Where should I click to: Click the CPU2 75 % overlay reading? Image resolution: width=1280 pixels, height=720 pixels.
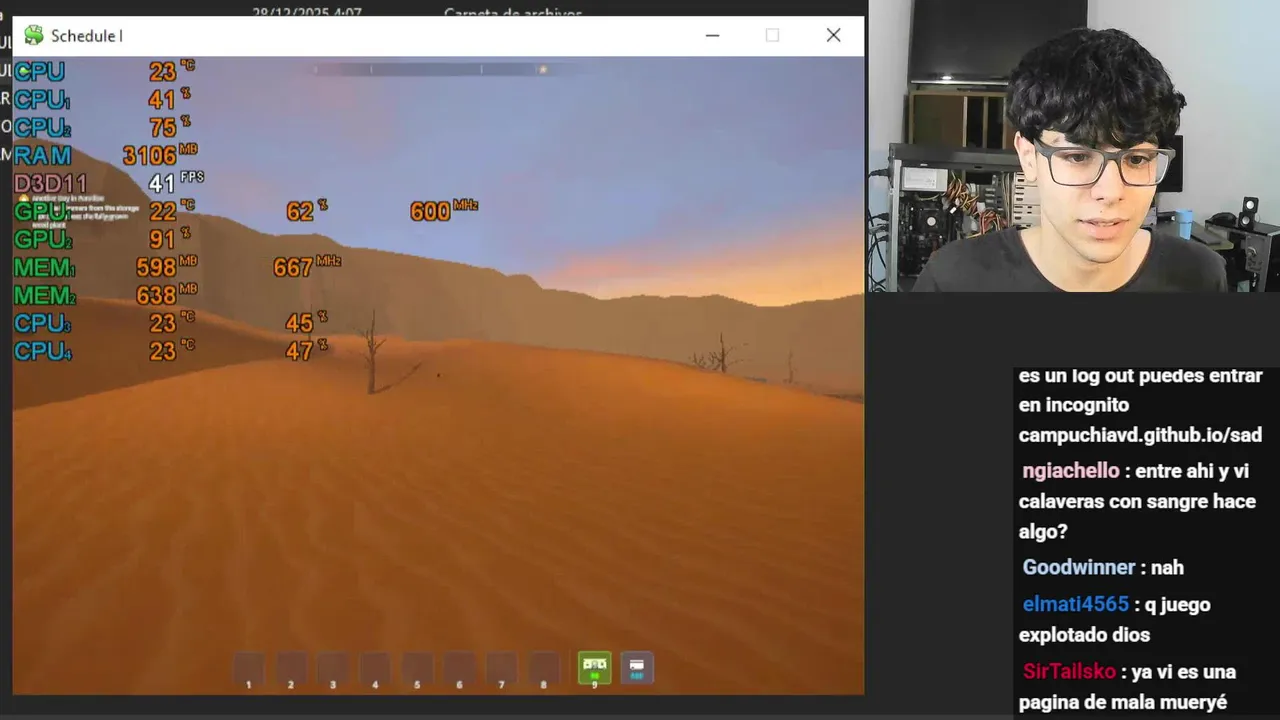click(102, 127)
